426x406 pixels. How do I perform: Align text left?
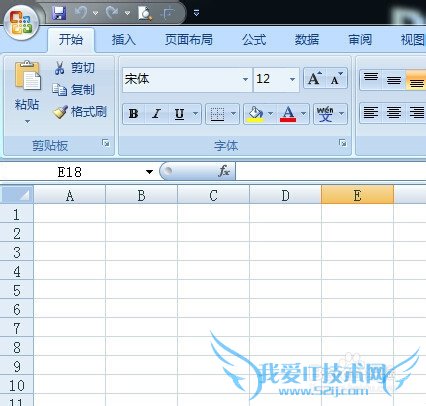pyautogui.click(x=371, y=113)
